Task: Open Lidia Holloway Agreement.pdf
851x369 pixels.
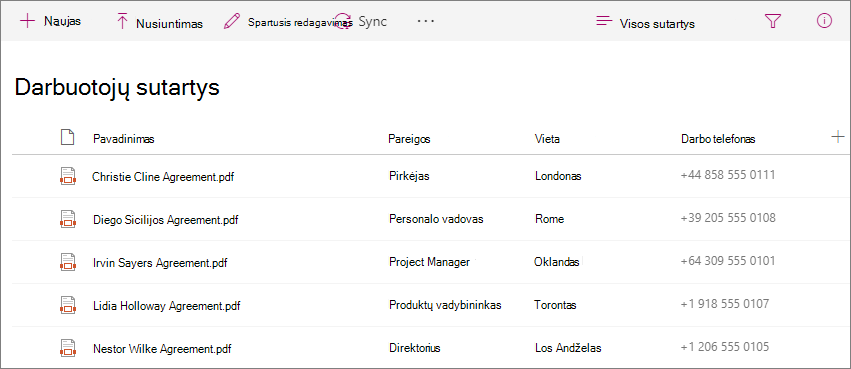Action: coord(167,306)
